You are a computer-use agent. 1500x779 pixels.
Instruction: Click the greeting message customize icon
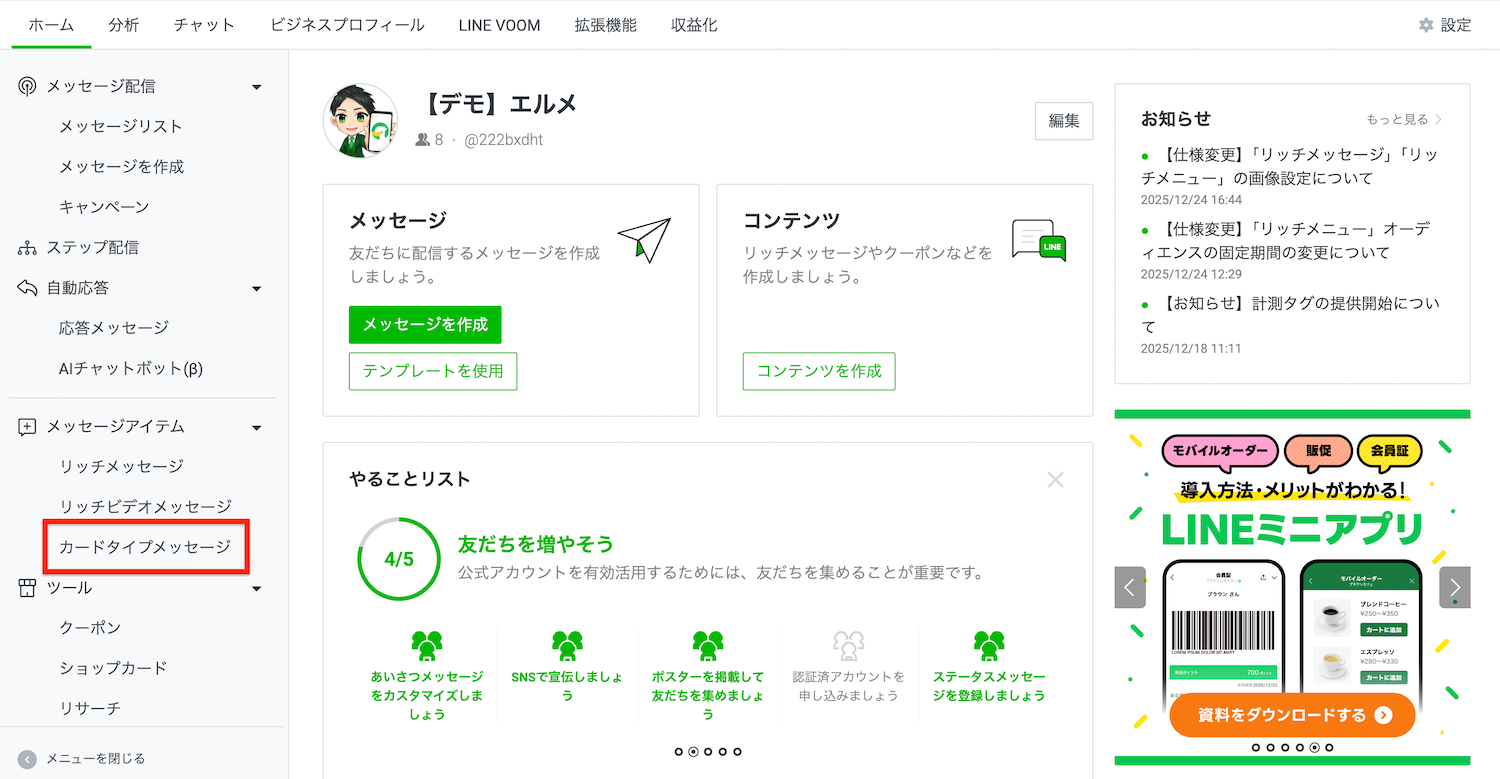click(x=427, y=646)
